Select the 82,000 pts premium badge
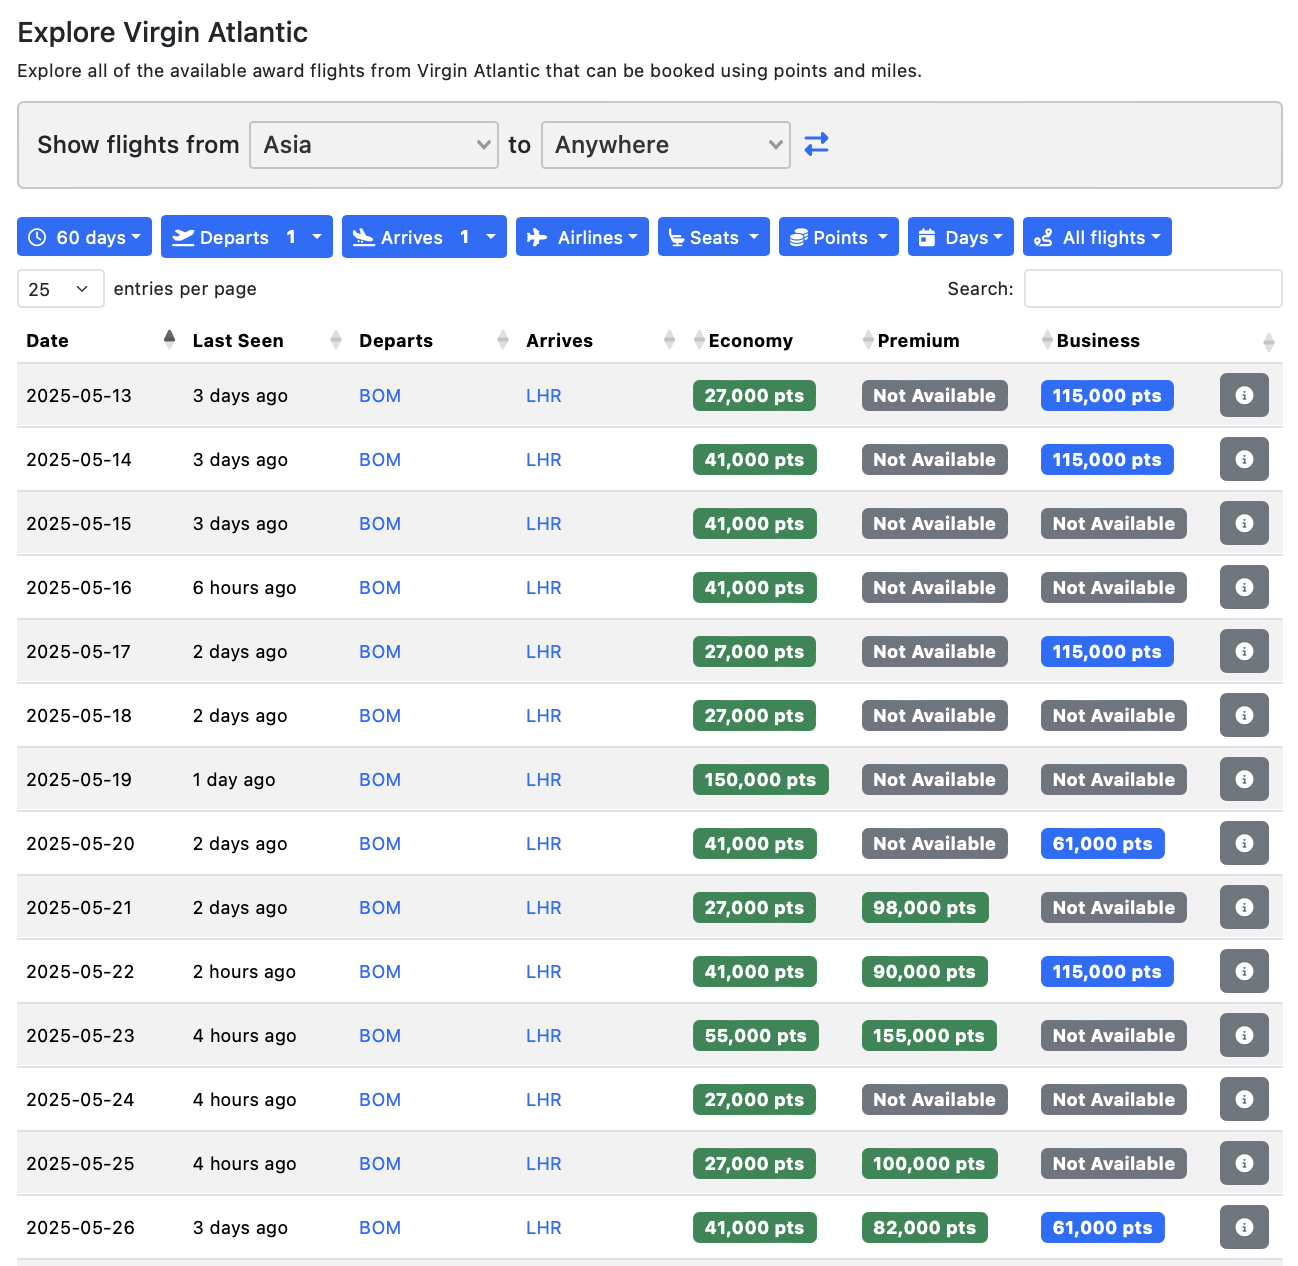This screenshot has height=1266, width=1298. [x=925, y=1227]
